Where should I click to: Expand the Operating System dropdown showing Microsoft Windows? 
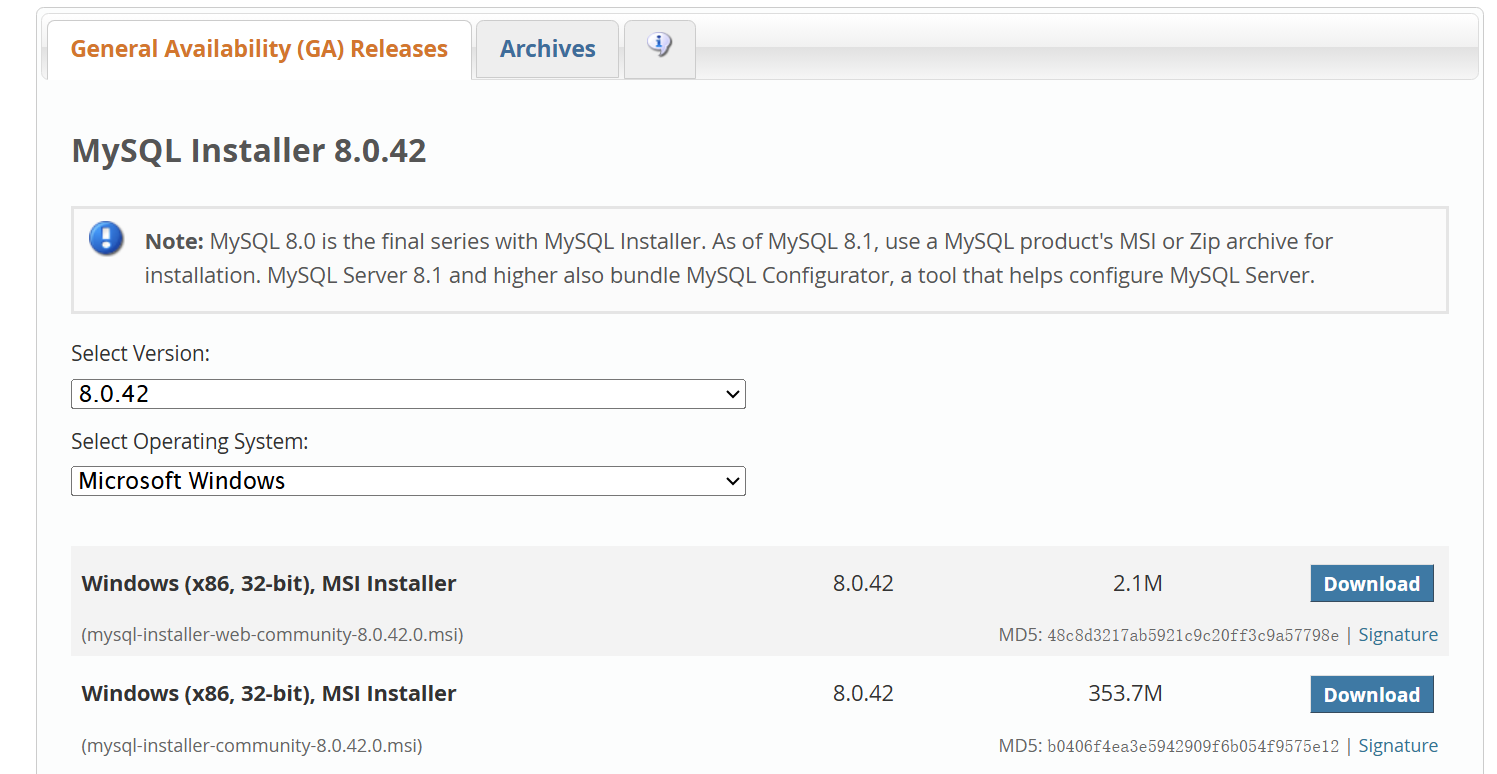point(408,481)
